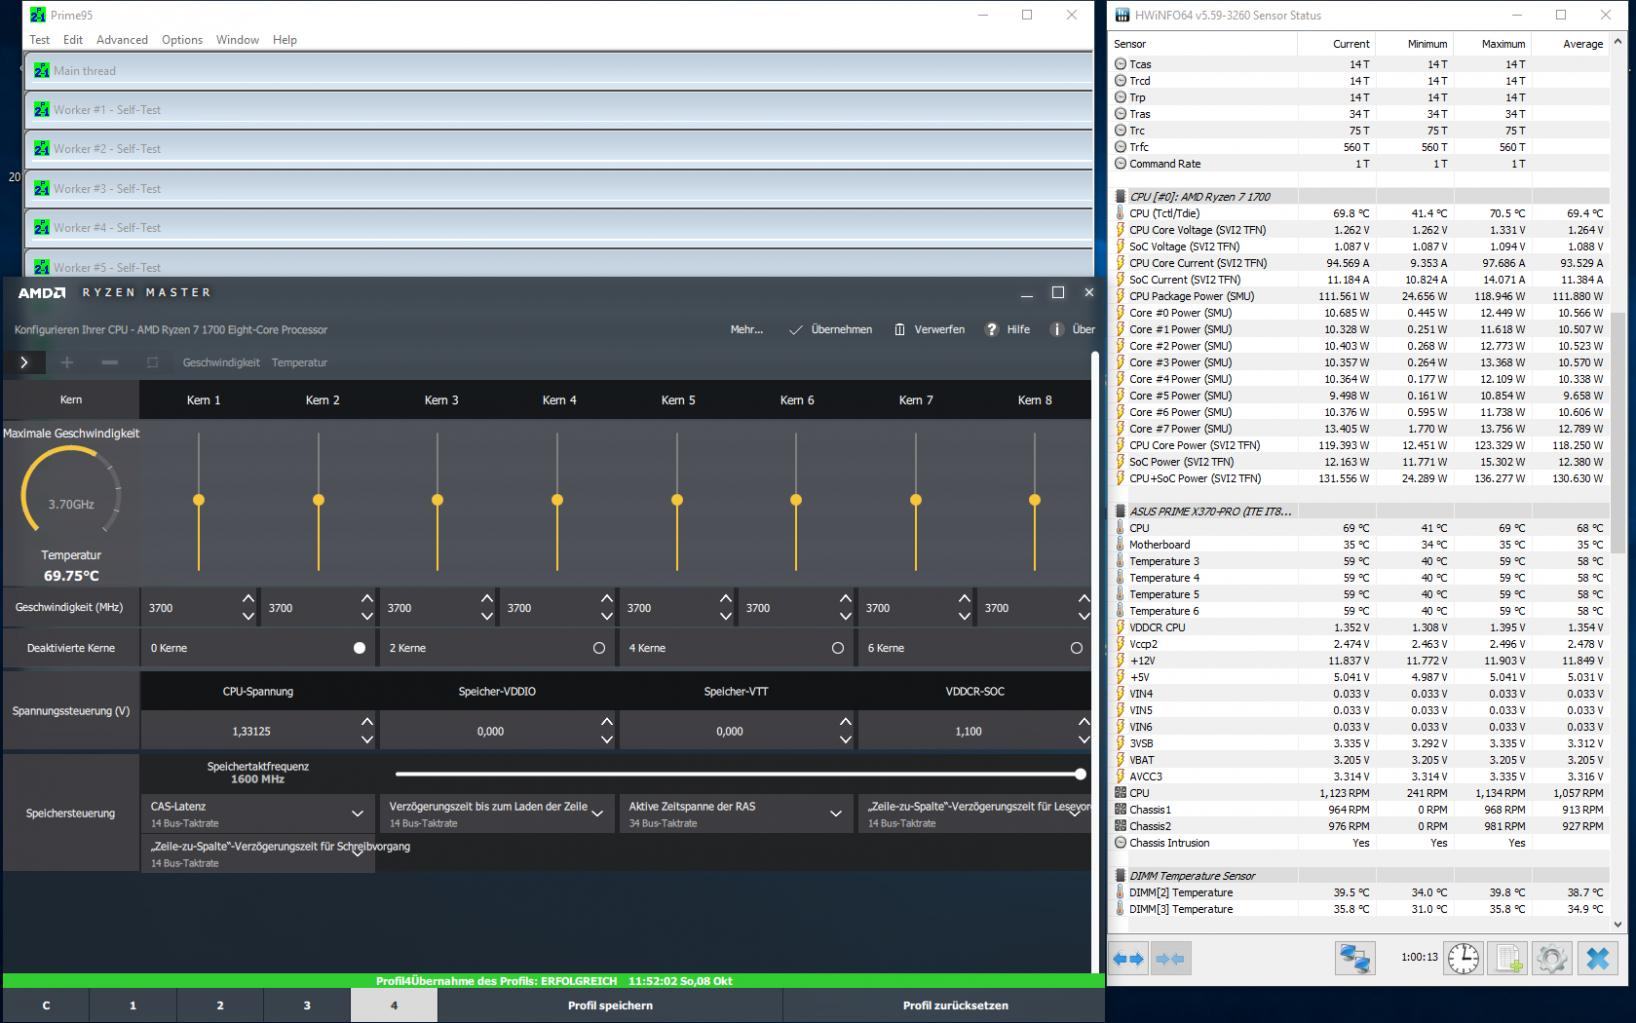Select the CPU Package Power (SMU) row

(1360, 296)
